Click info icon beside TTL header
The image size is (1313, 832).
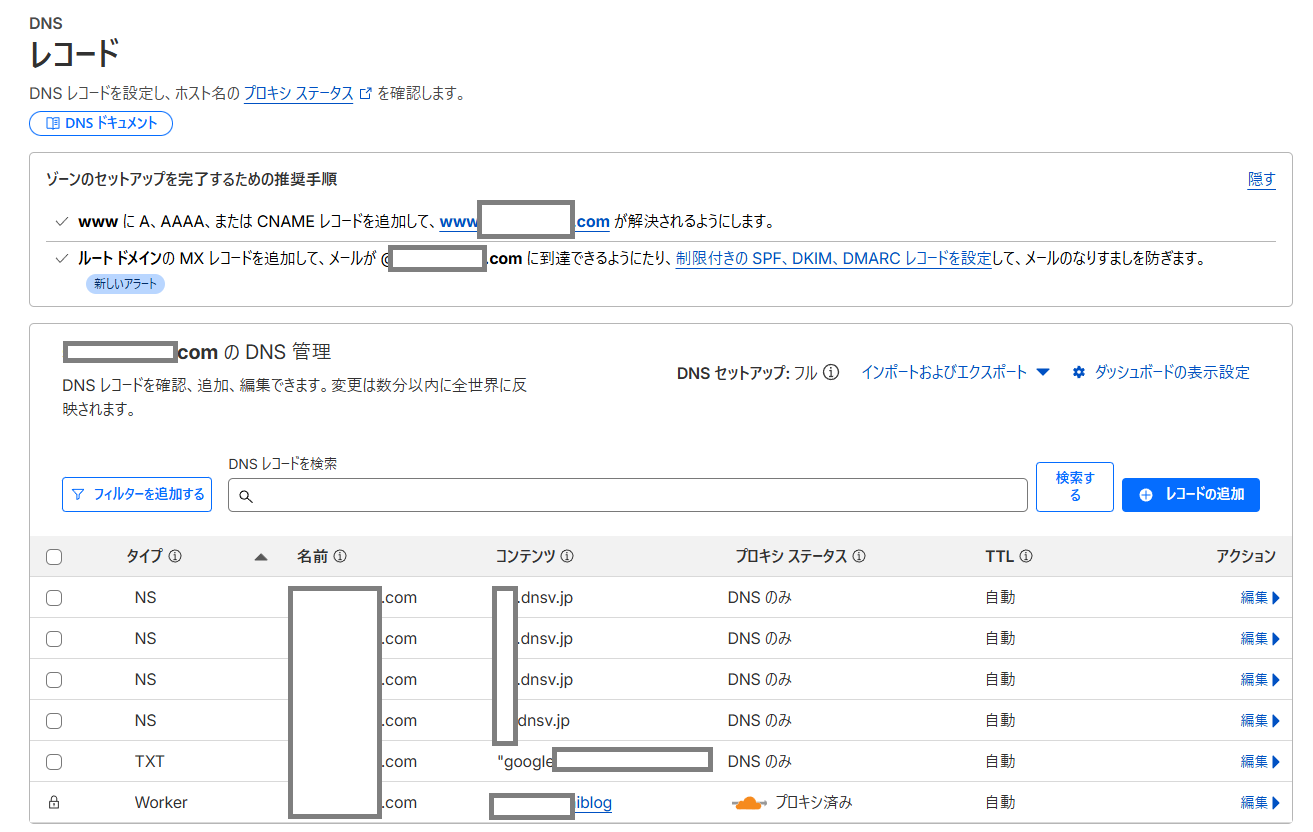[1026, 557]
